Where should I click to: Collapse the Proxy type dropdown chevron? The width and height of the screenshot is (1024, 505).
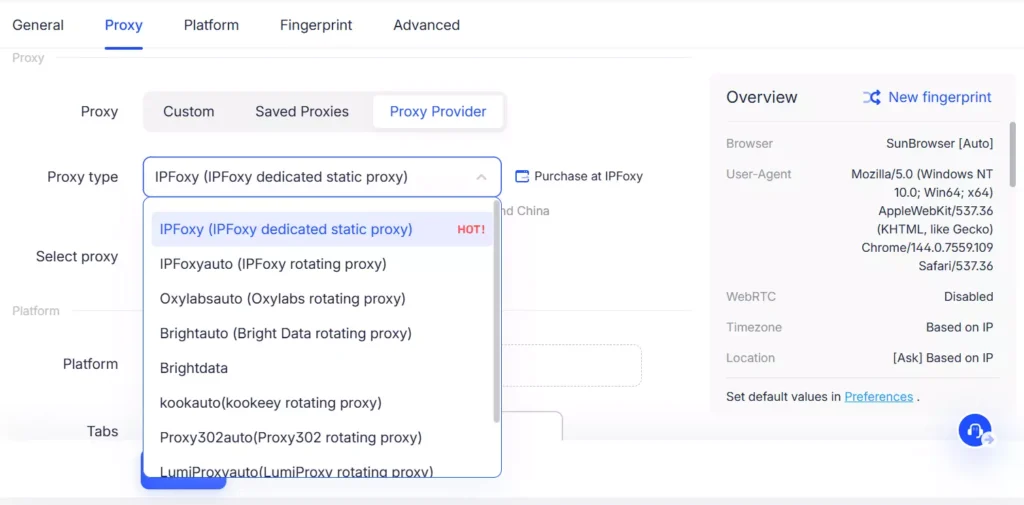tap(481, 177)
